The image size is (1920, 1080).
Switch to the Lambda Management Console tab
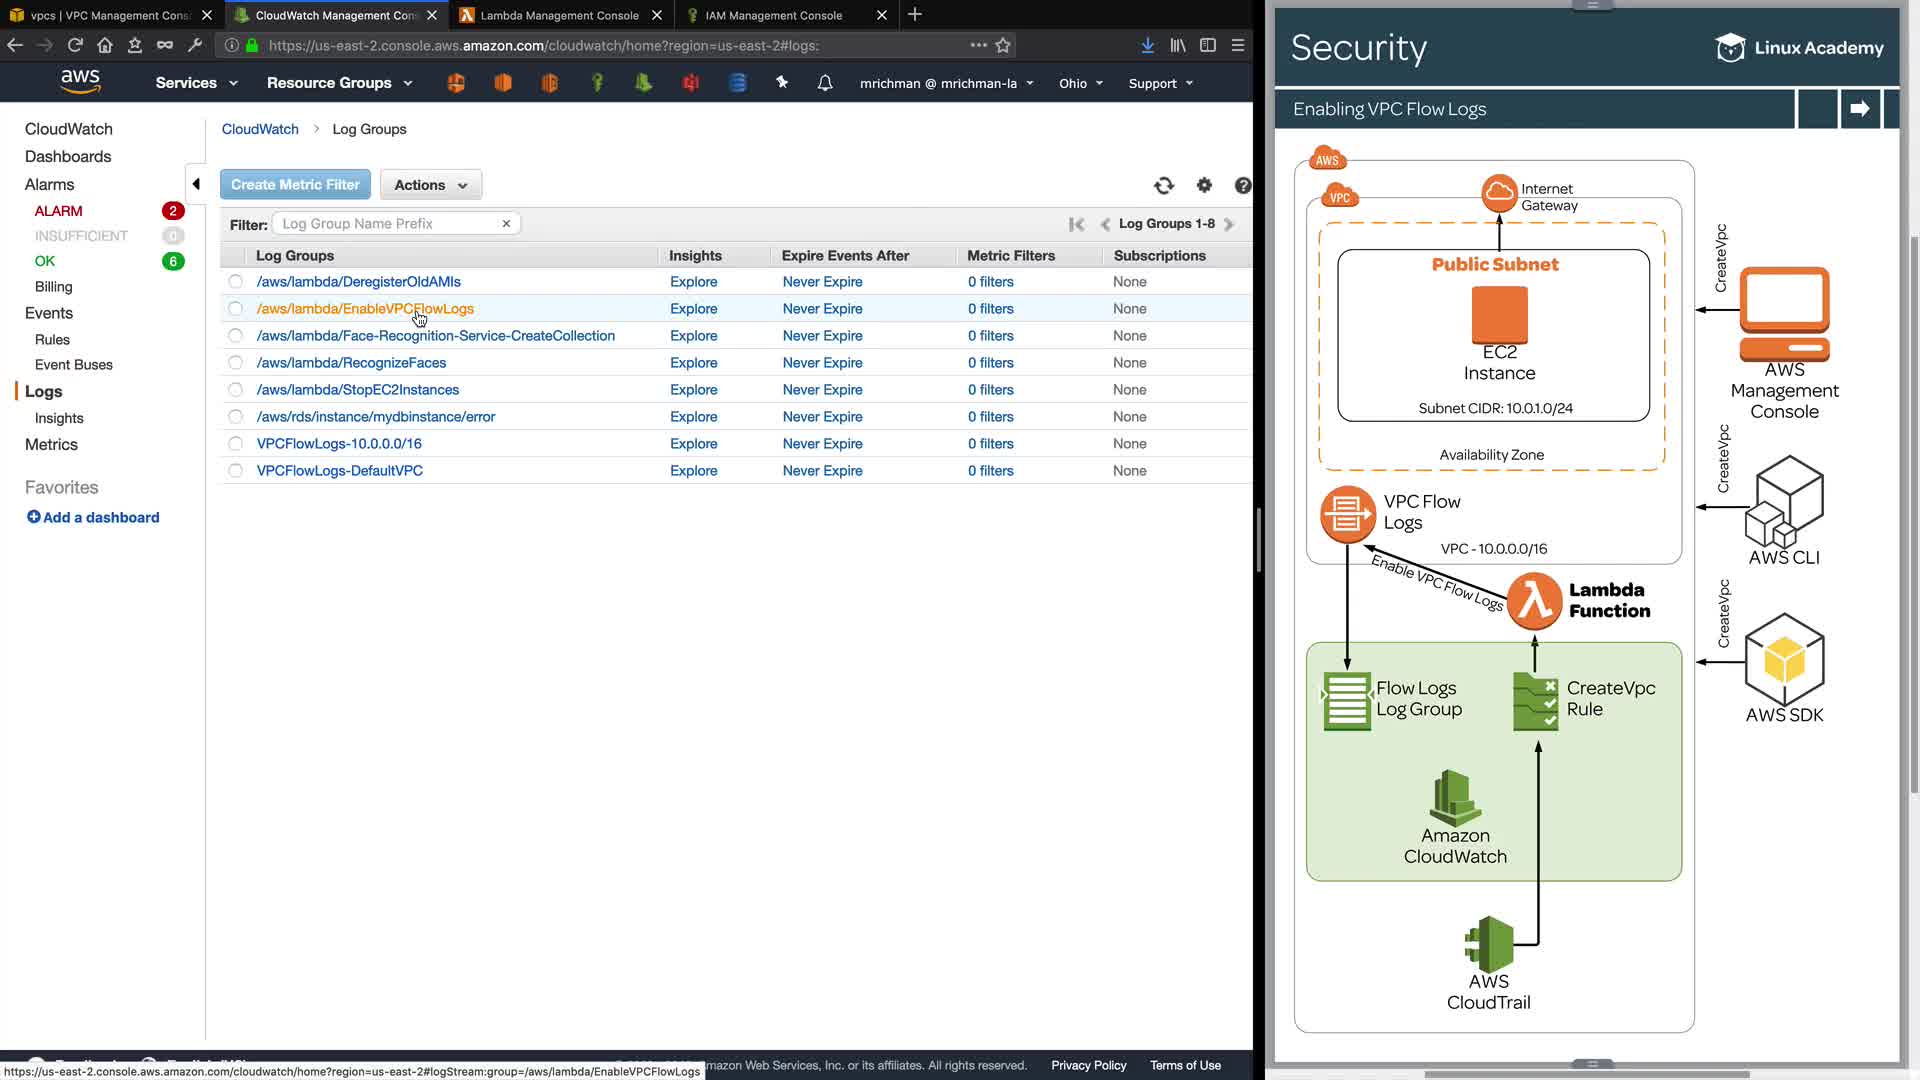pos(559,15)
